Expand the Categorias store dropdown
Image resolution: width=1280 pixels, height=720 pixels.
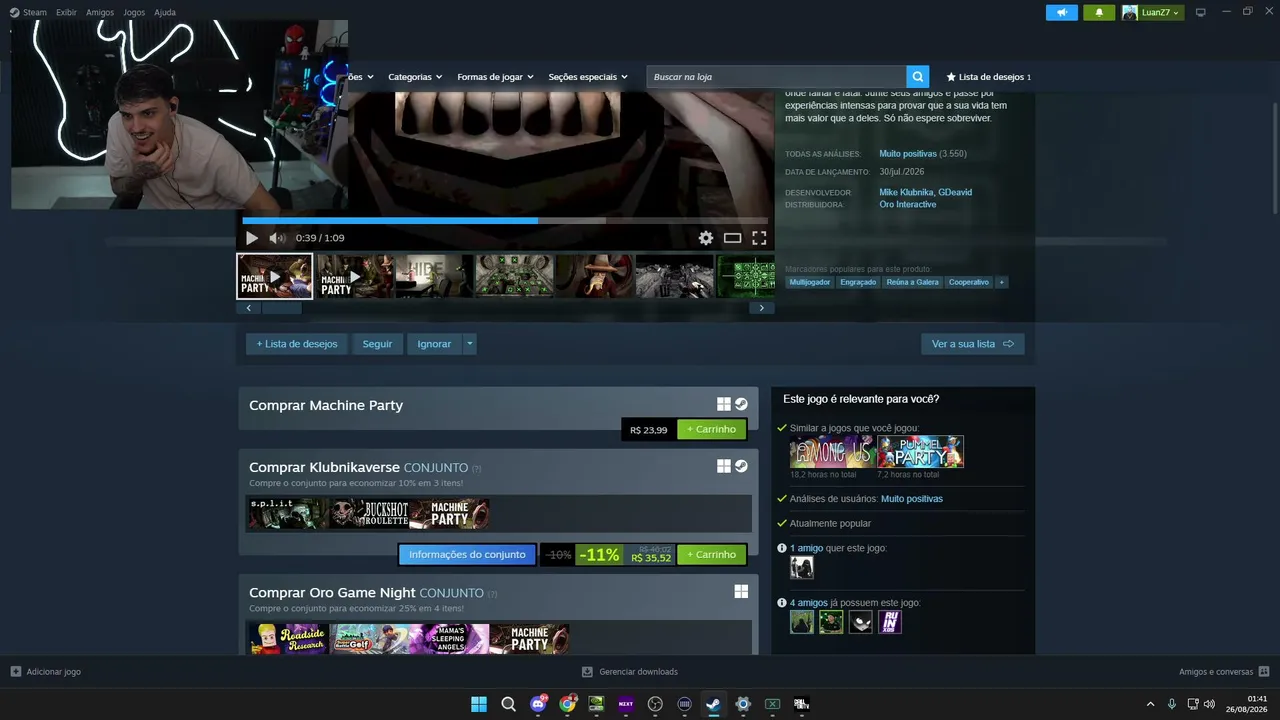(415, 77)
